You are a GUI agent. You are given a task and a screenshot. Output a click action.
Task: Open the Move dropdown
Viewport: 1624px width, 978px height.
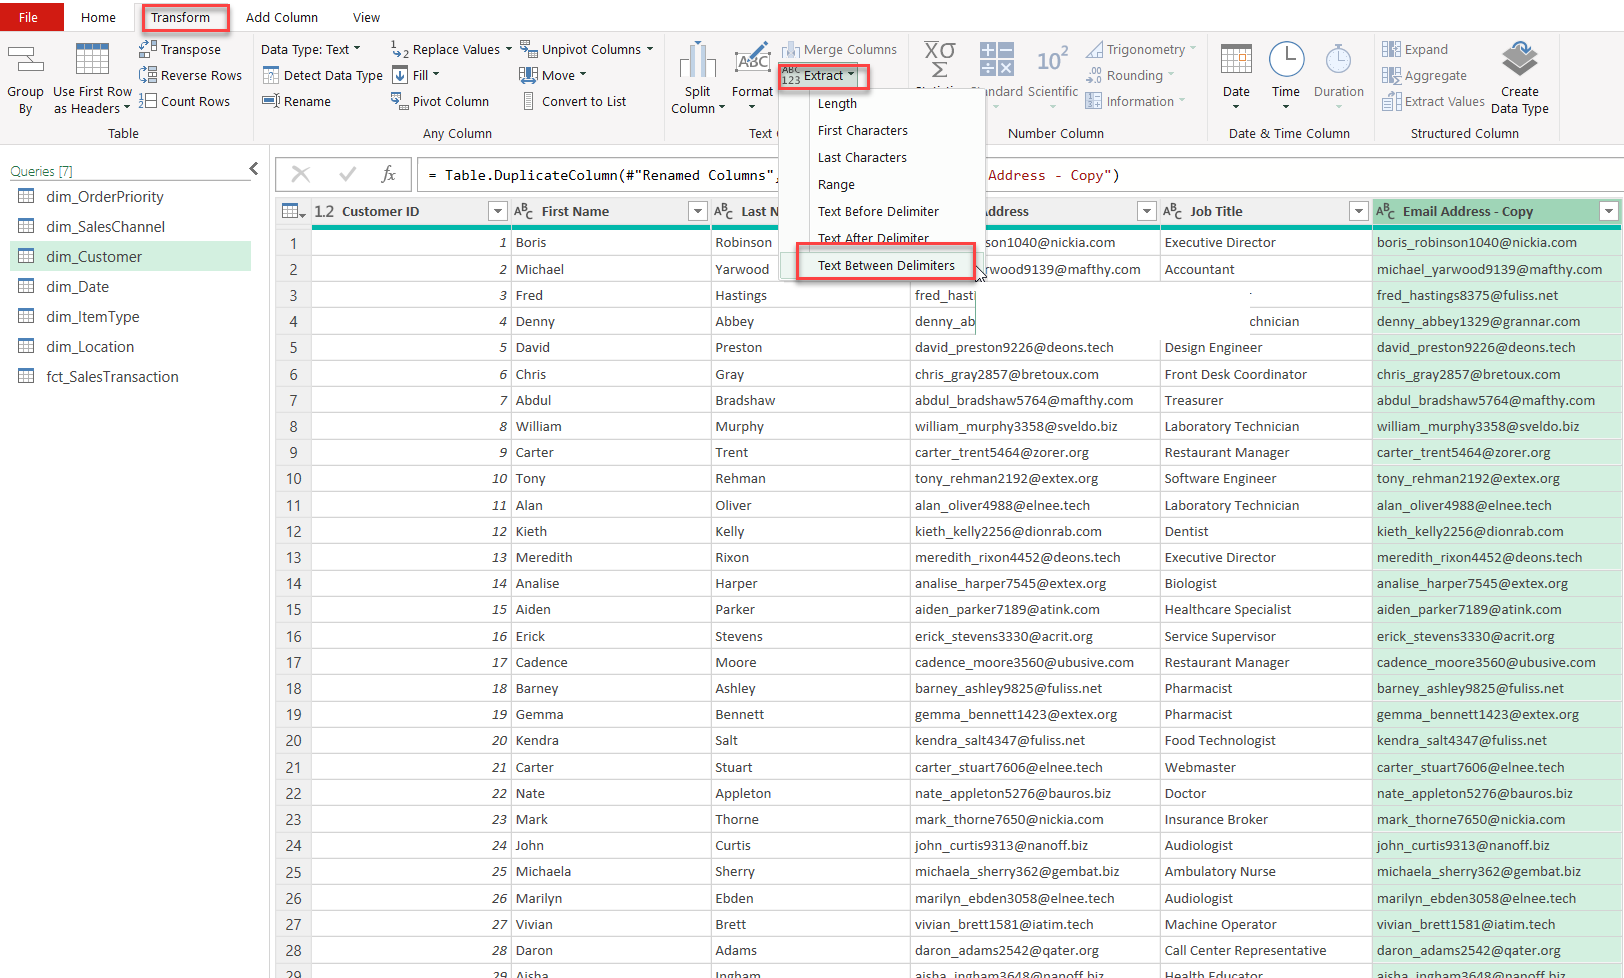coord(553,75)
